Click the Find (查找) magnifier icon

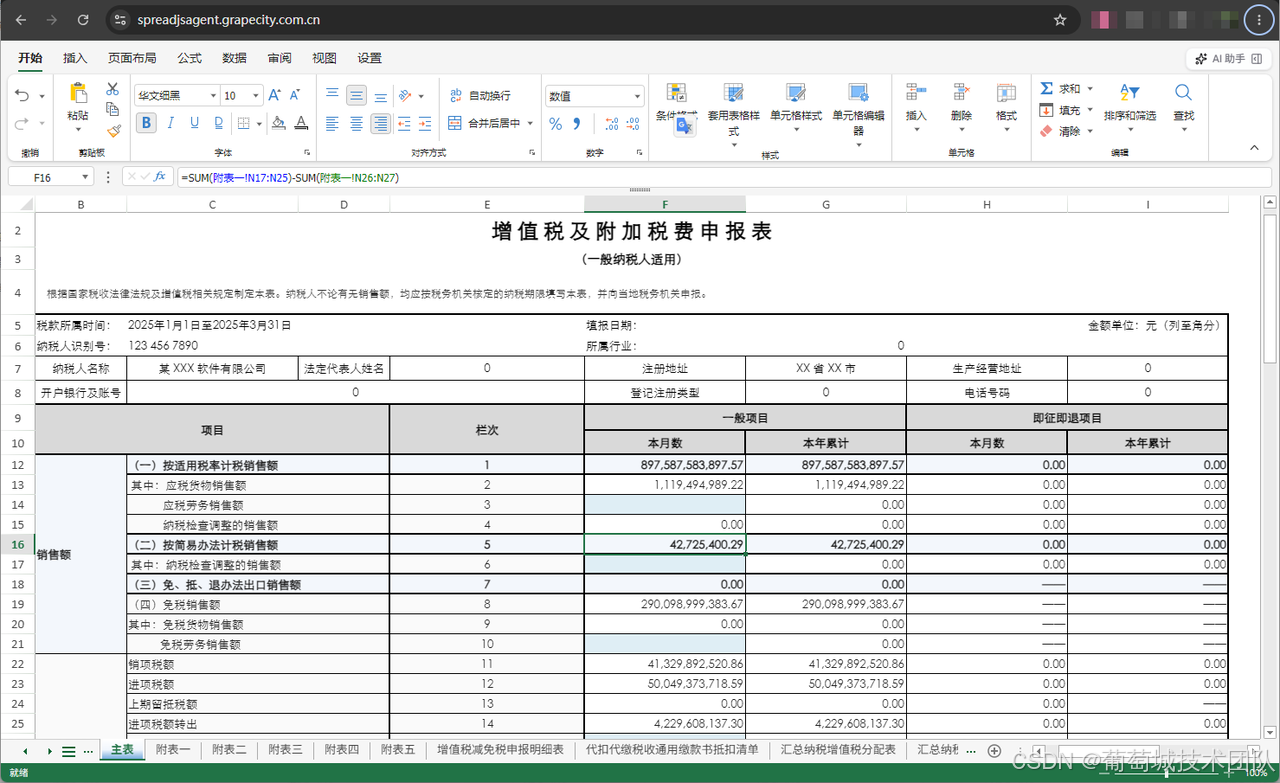(1184, 93)
